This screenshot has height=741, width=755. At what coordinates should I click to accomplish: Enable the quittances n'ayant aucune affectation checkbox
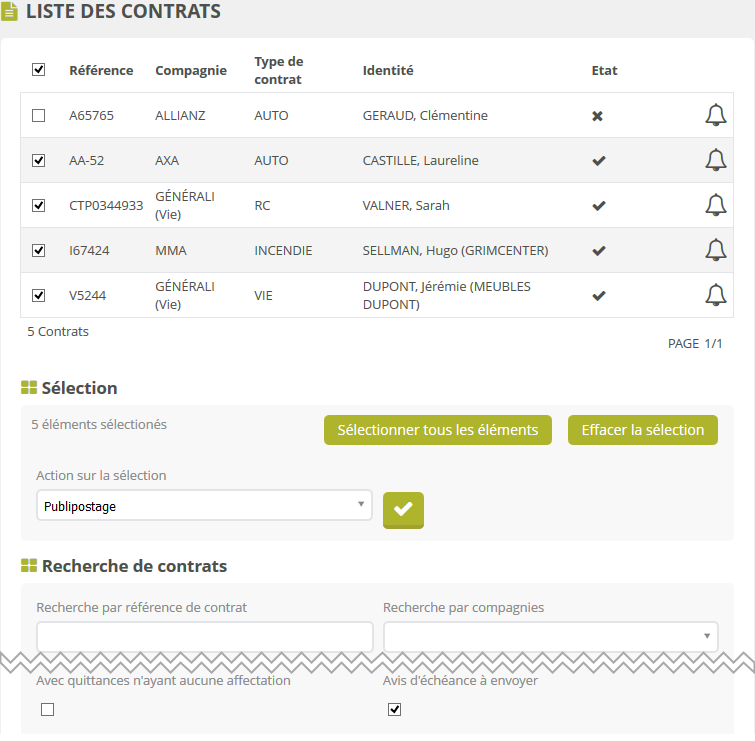click(47, 710)
